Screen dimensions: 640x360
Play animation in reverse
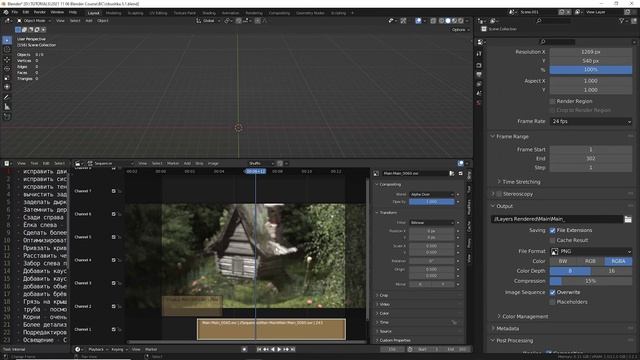coord(273,349)
